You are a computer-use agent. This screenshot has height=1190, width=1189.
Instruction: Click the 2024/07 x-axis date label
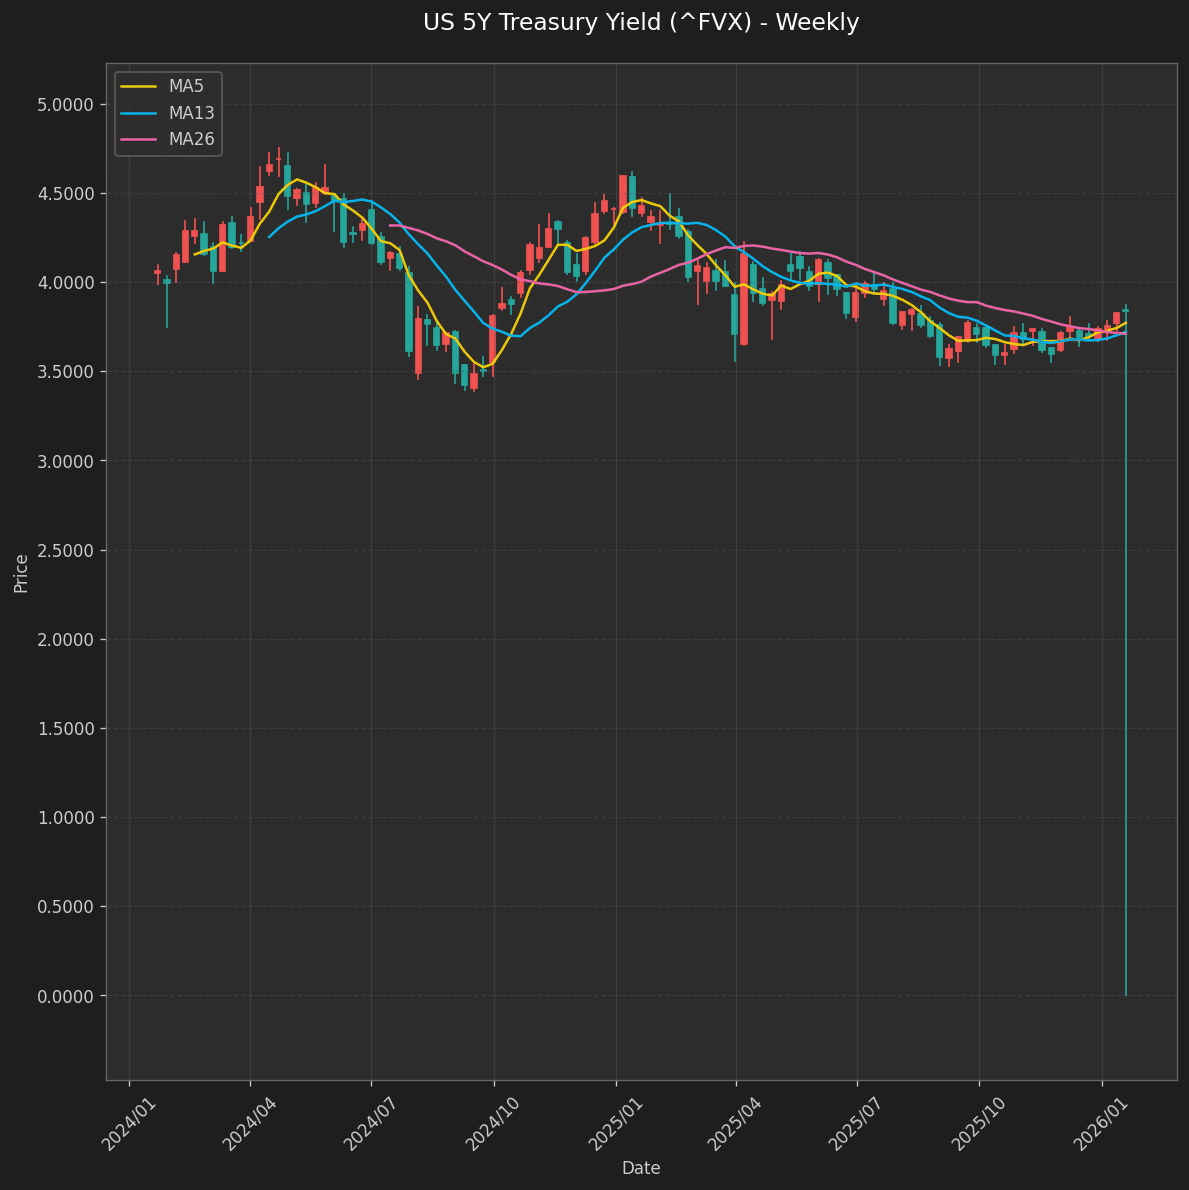371,1123
